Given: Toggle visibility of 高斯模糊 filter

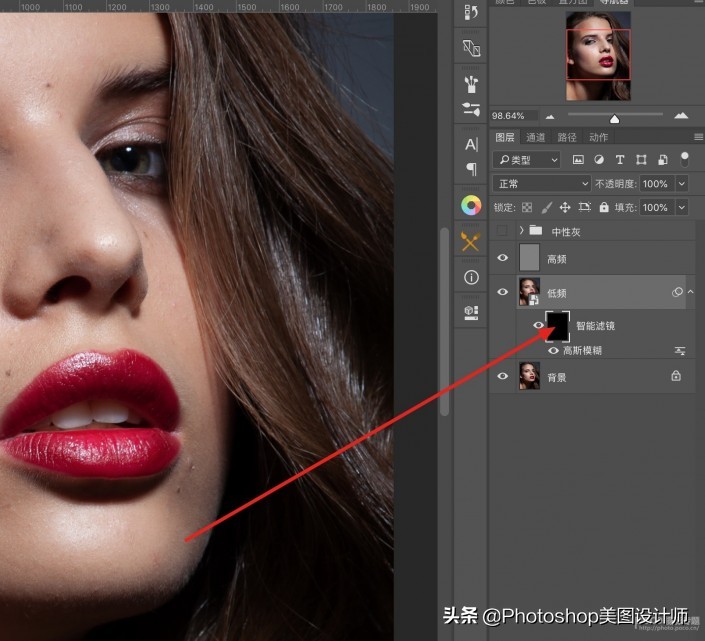Looking at the screenshot, I should pyautogui.click(x=553, y=351).
